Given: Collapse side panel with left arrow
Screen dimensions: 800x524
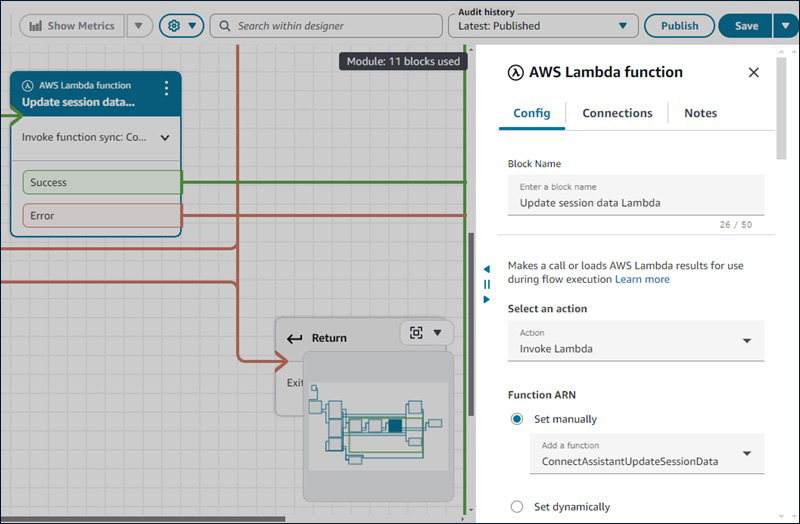Looking at the screenshot, I should tap(486, 269).
